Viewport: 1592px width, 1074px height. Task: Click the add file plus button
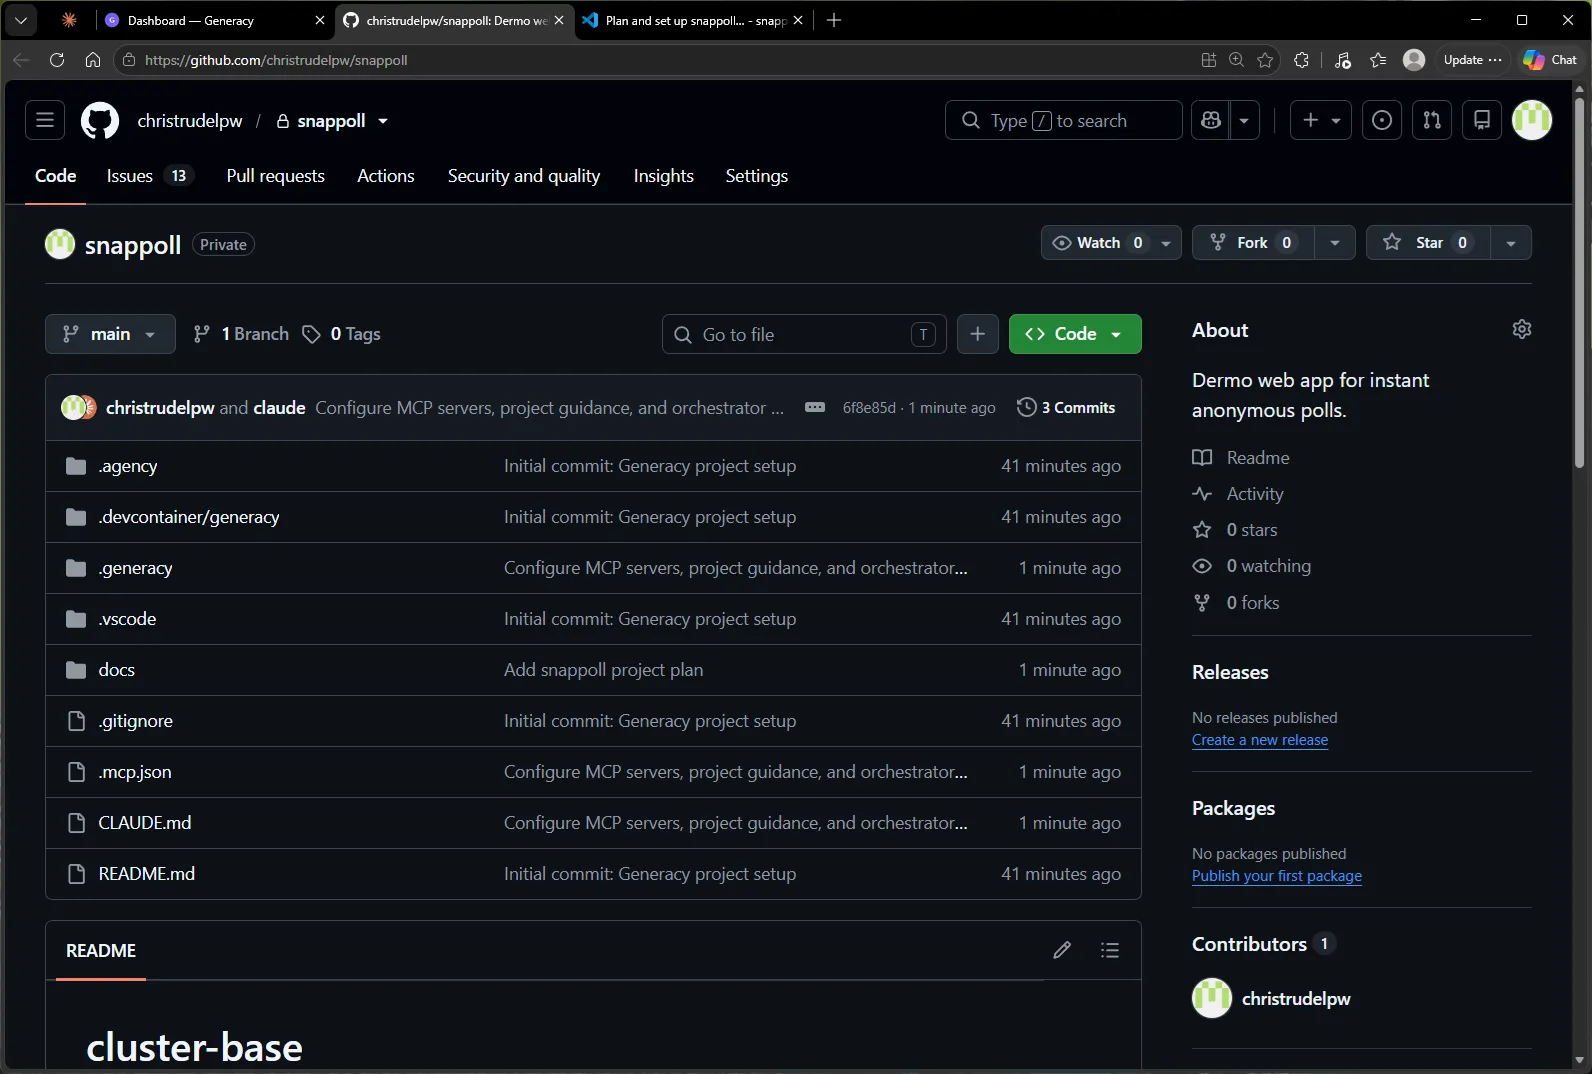coord(978,334)
